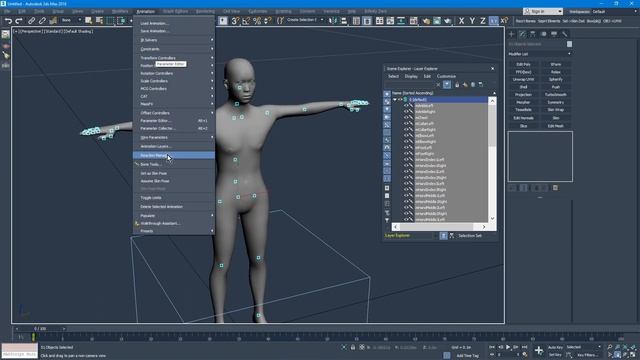Open the Utilities command panel tab

coord(565,34)
